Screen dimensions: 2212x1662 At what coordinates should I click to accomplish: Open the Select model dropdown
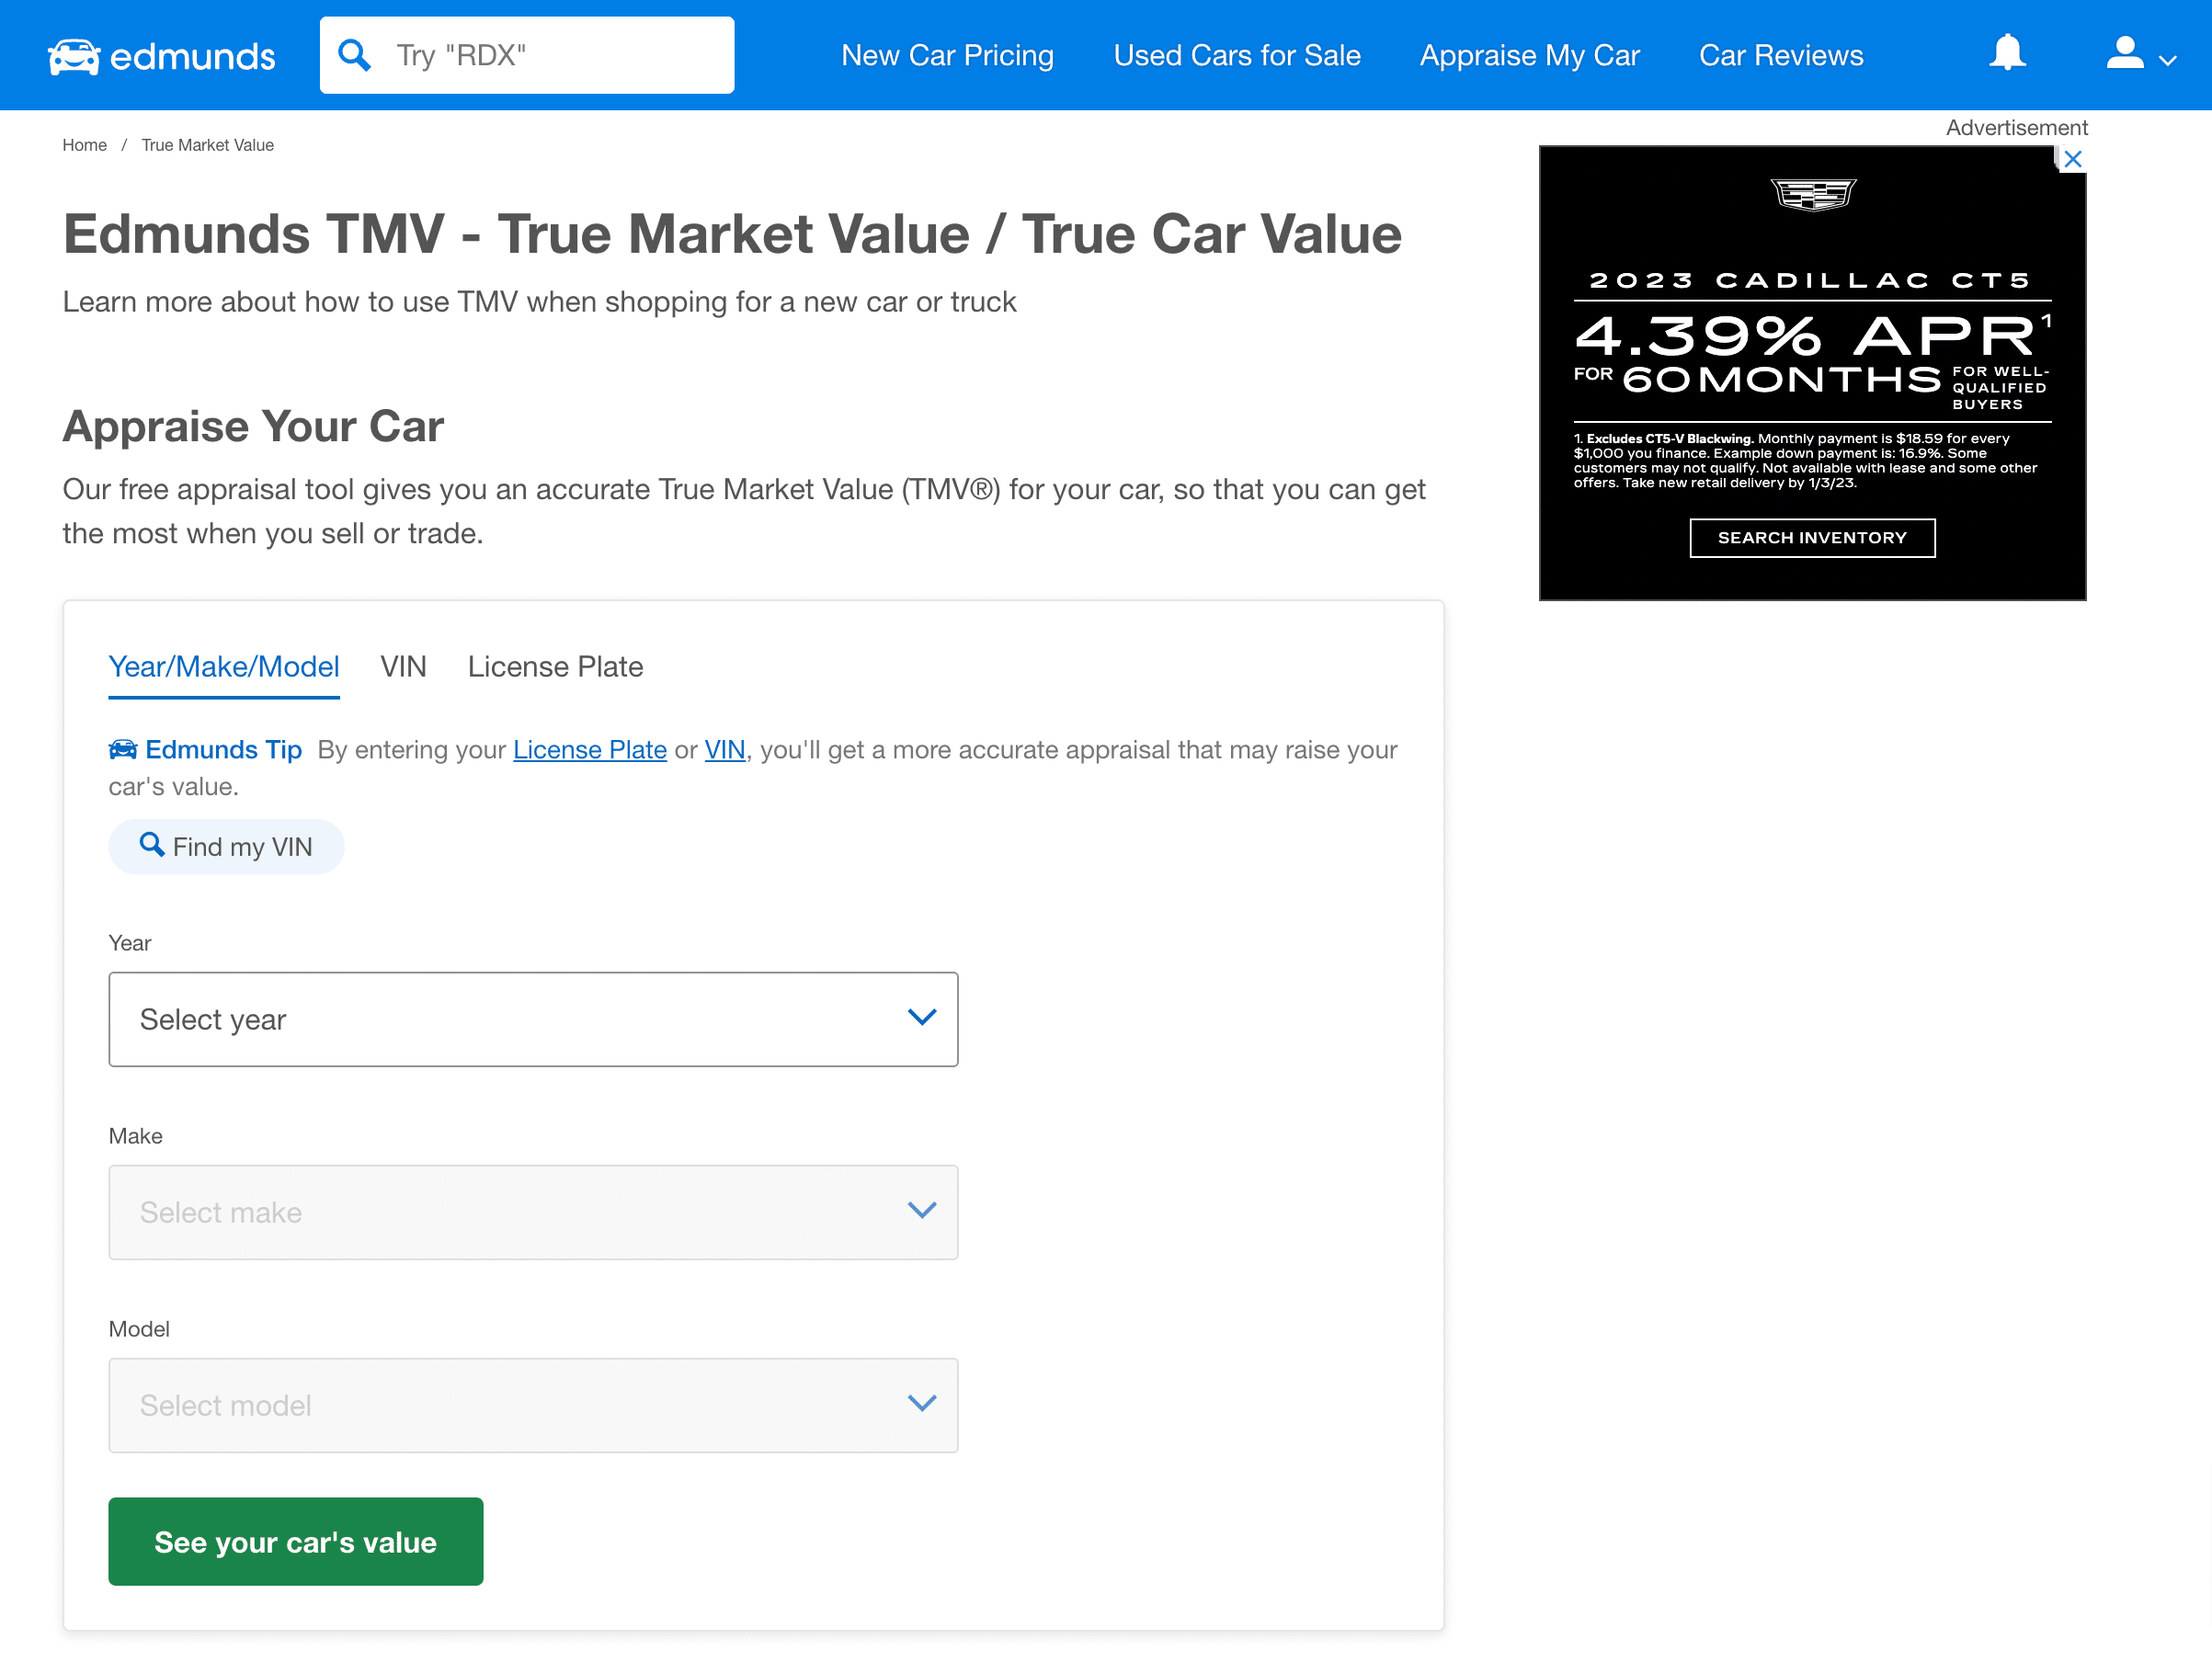point(533,1404)
